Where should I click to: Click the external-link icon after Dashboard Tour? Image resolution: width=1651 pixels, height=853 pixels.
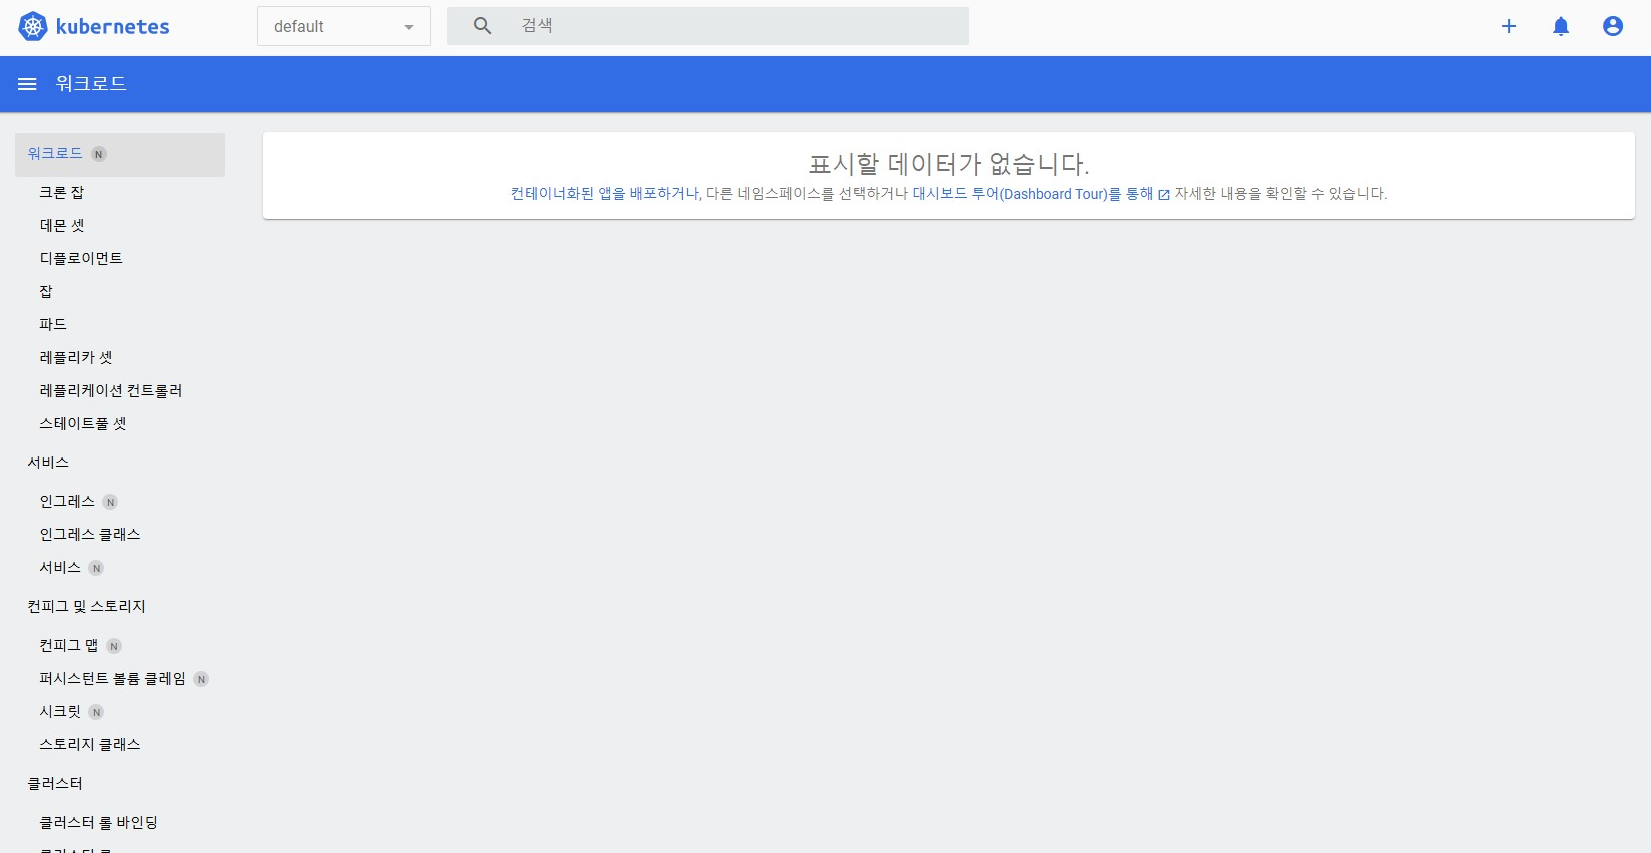click(x=1164, y=195)
